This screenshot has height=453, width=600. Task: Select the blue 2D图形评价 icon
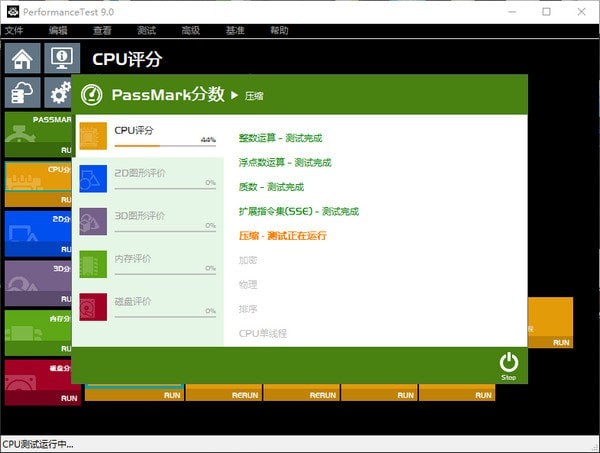[x=93, y=177]
